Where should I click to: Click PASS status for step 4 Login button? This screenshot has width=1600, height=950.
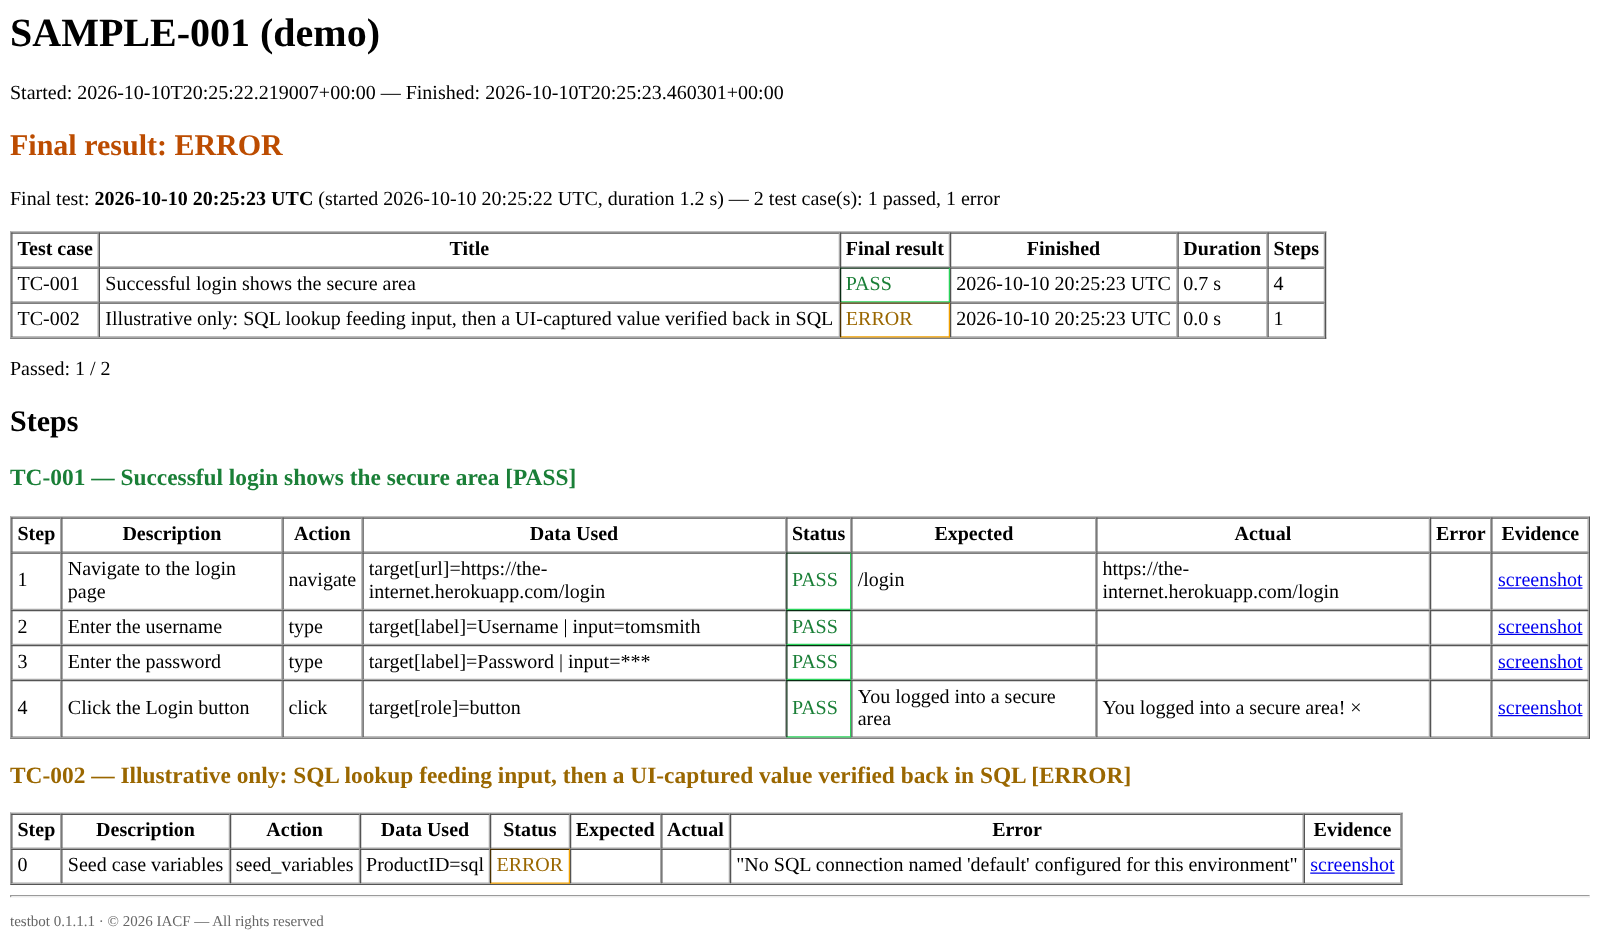click(819, 708)
